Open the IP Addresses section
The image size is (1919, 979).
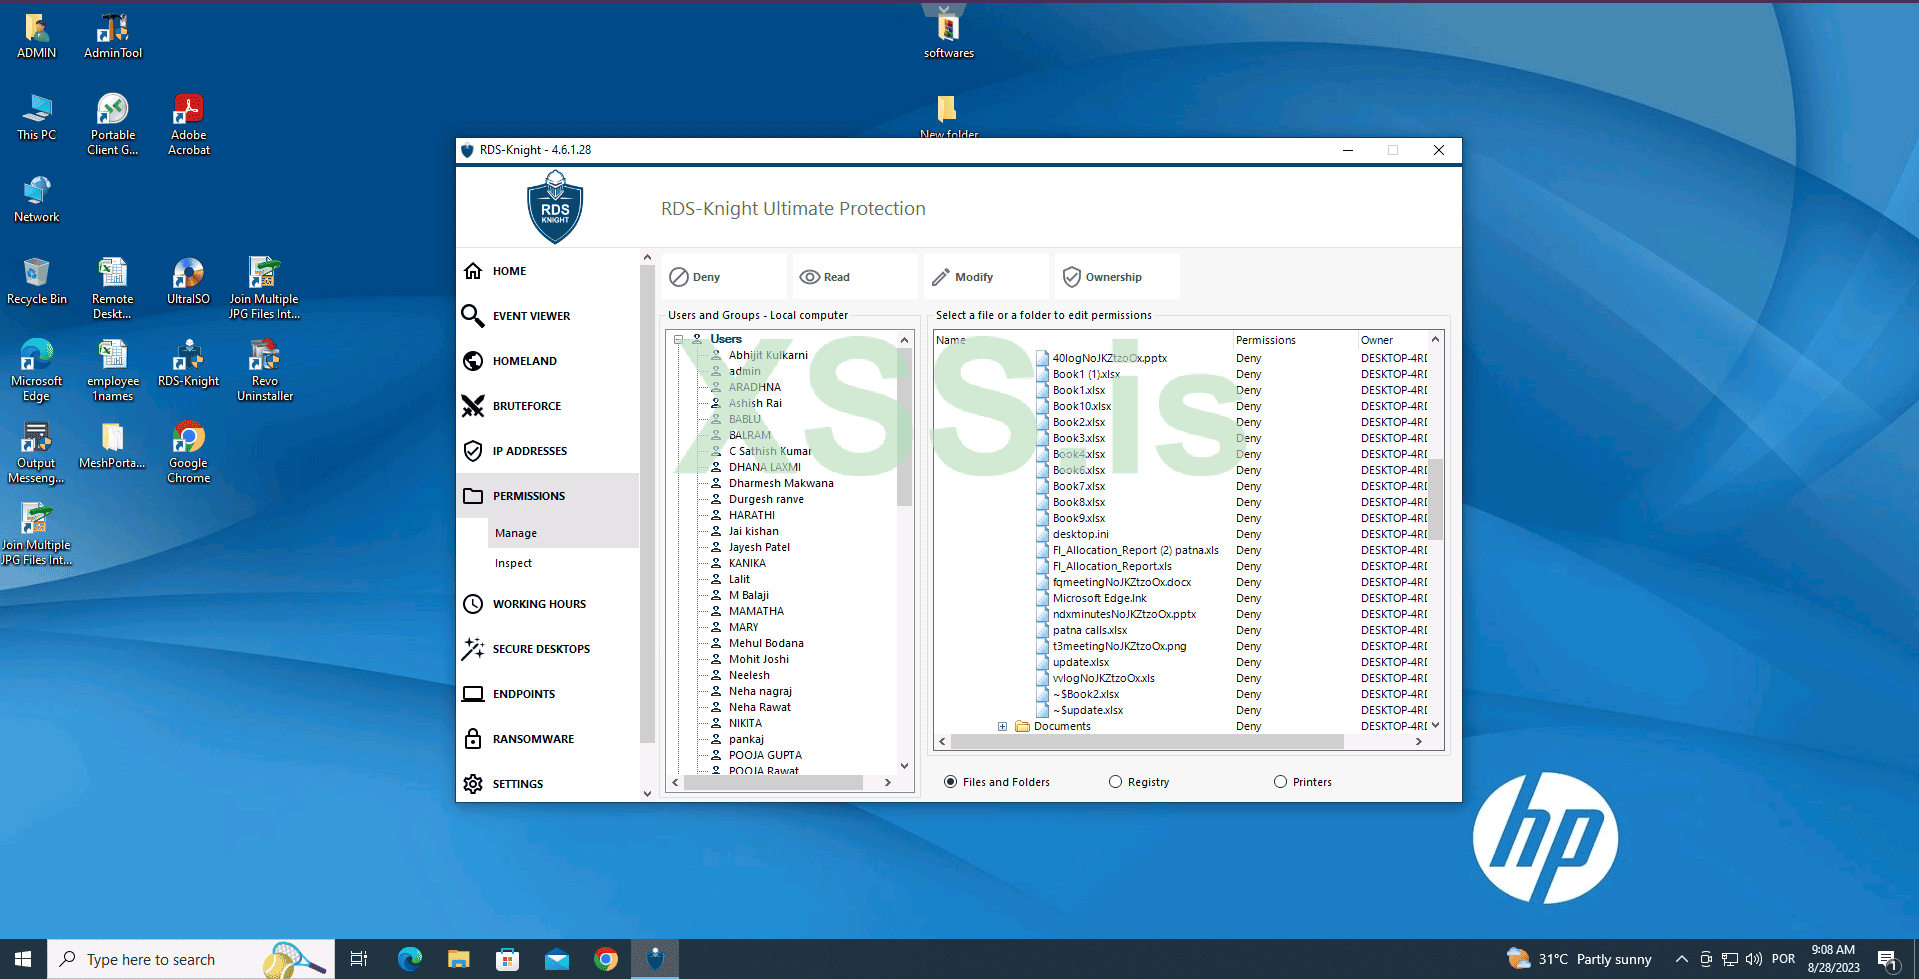click(529, 450)
